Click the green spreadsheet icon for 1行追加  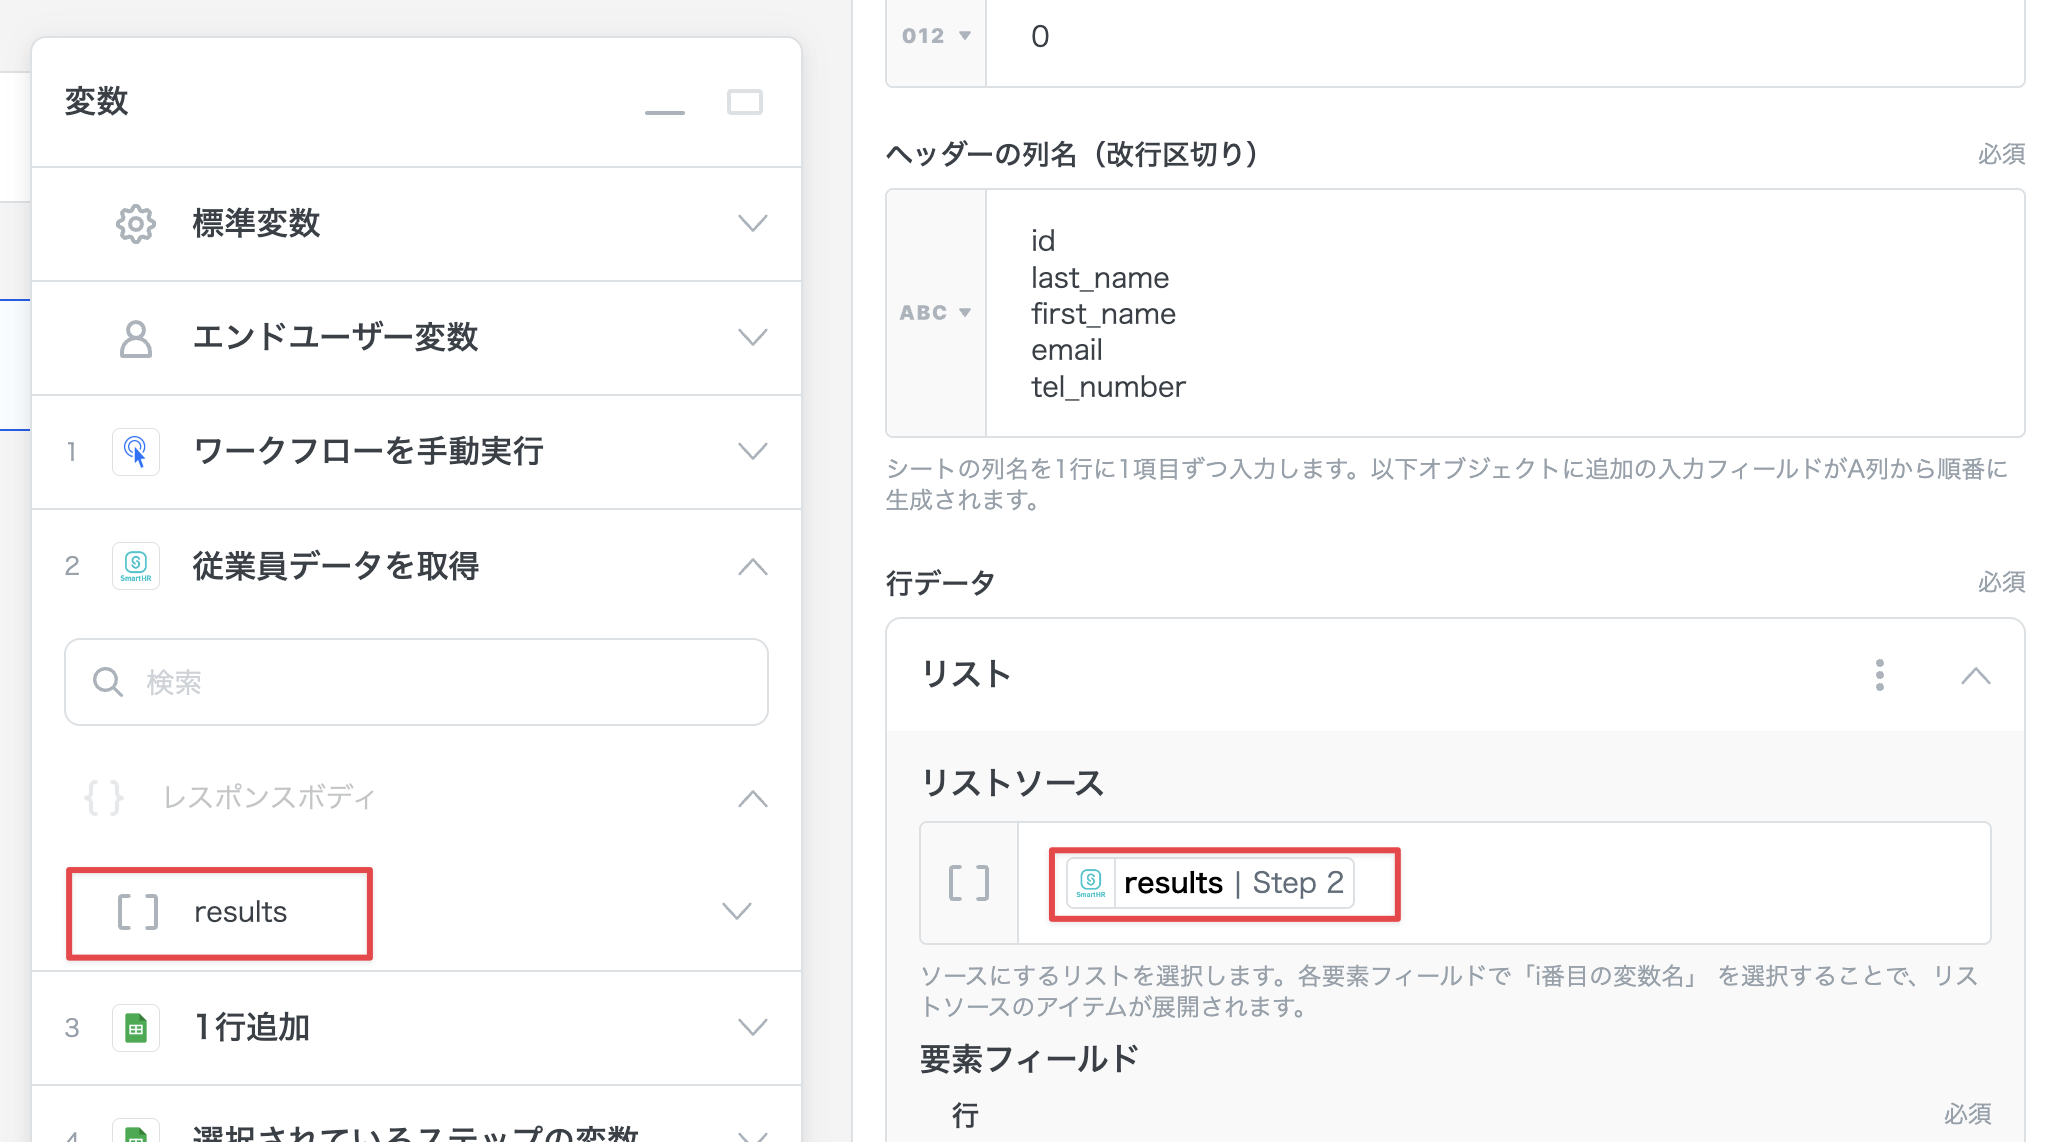(136, 1028)
